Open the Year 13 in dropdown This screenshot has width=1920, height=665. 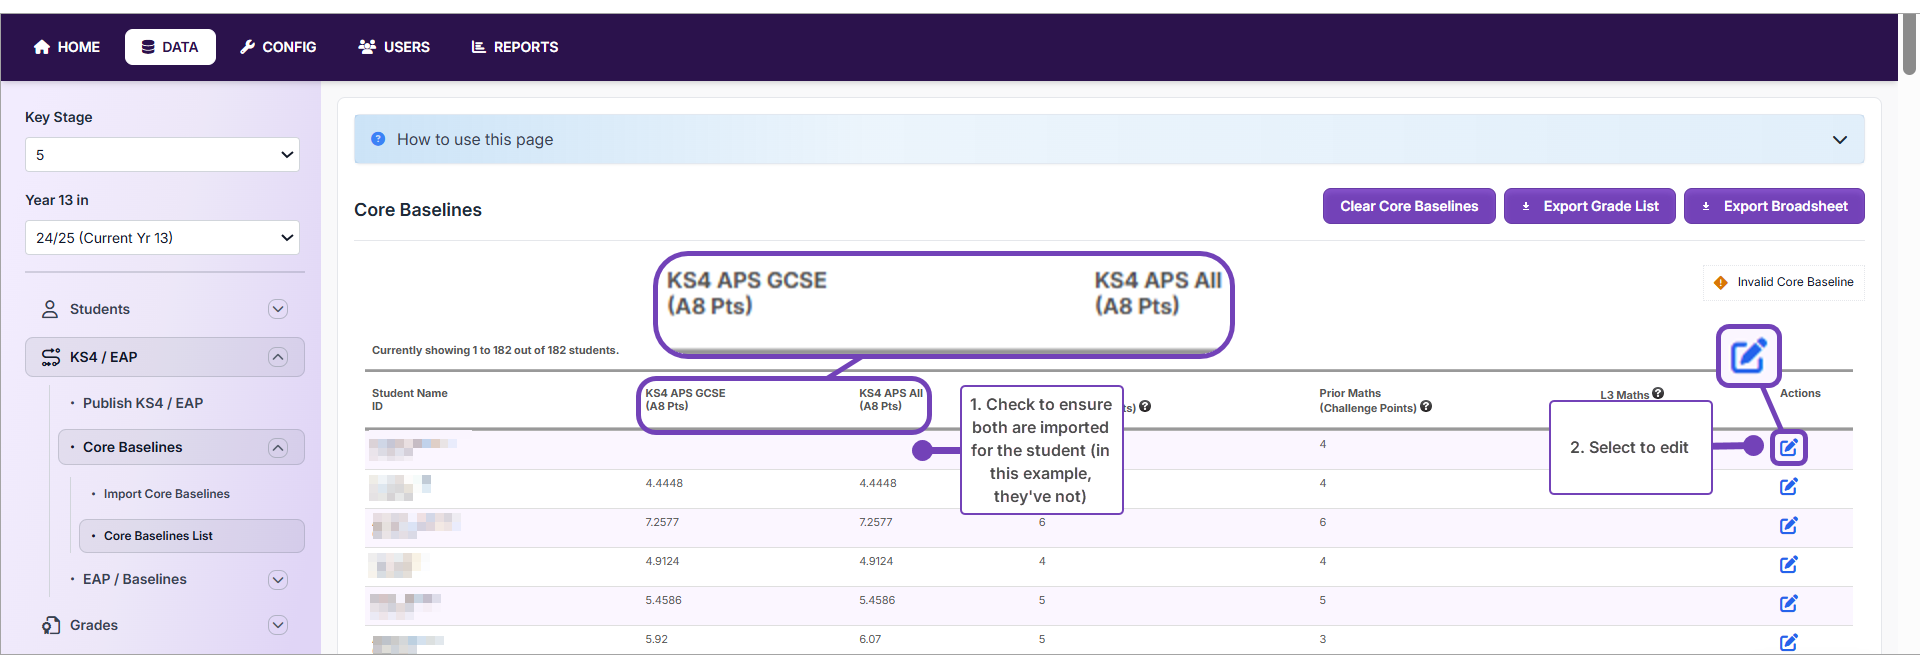162,238
